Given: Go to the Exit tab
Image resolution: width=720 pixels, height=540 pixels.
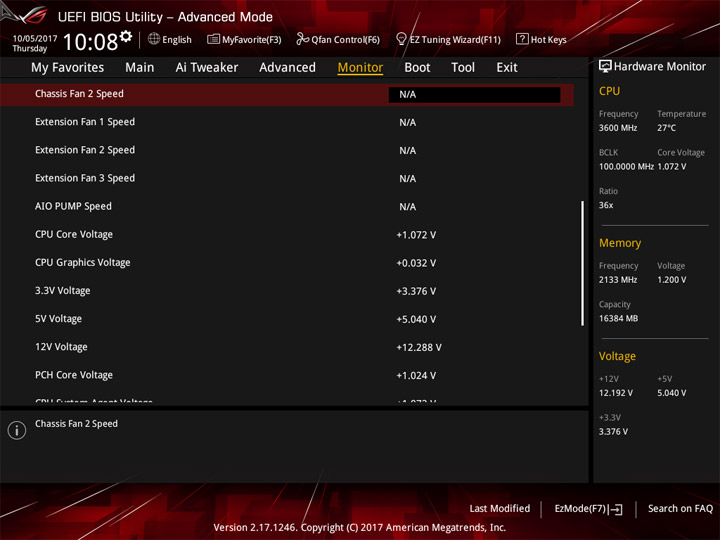Looking at the screenshot, I should point(507,68).
